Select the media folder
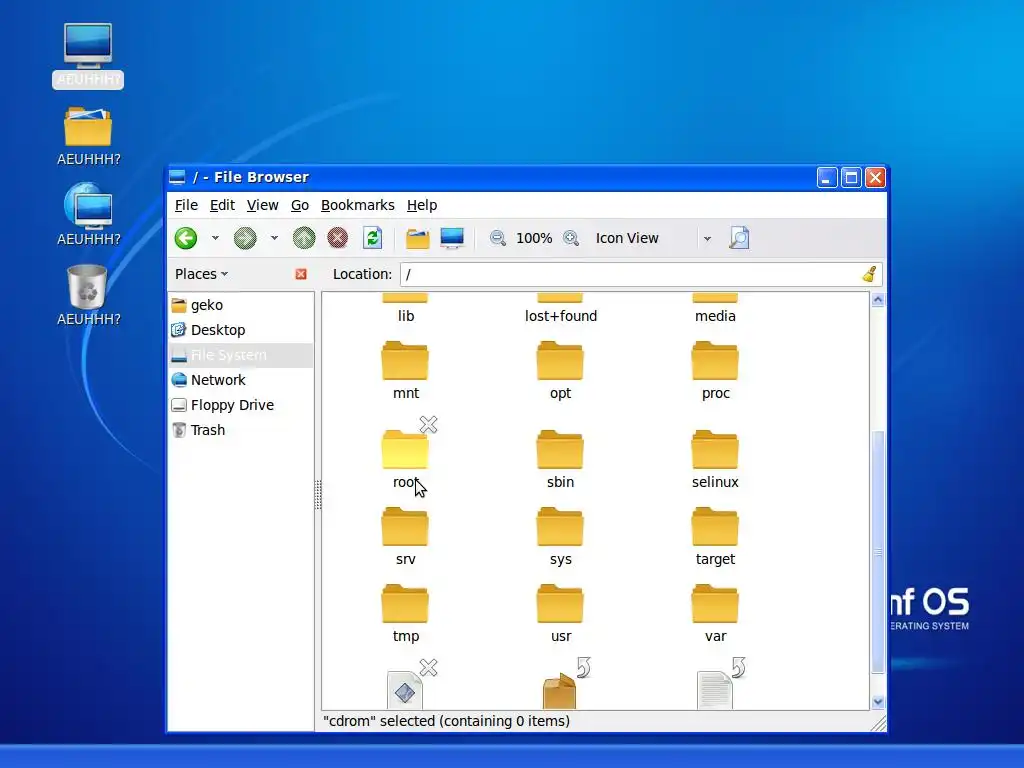1024x768 pixels. pos(715,310)
